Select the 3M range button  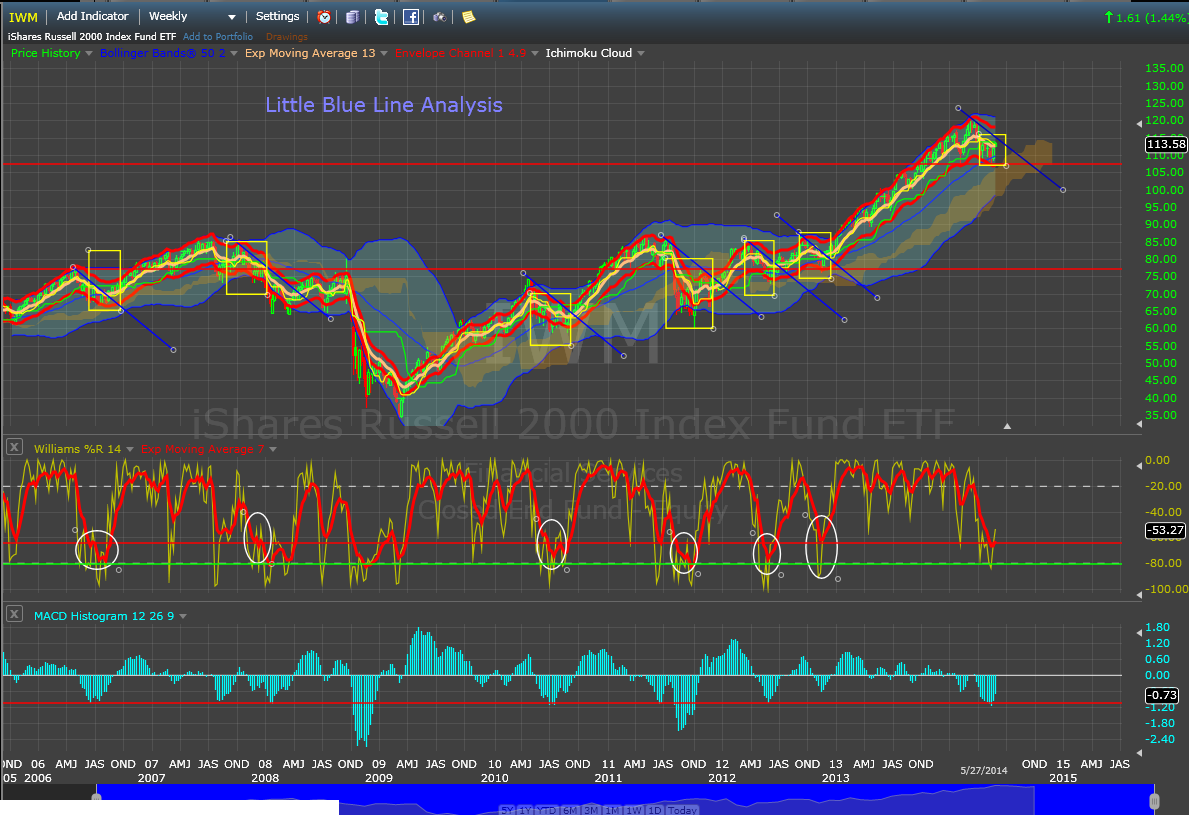[591, 810]
